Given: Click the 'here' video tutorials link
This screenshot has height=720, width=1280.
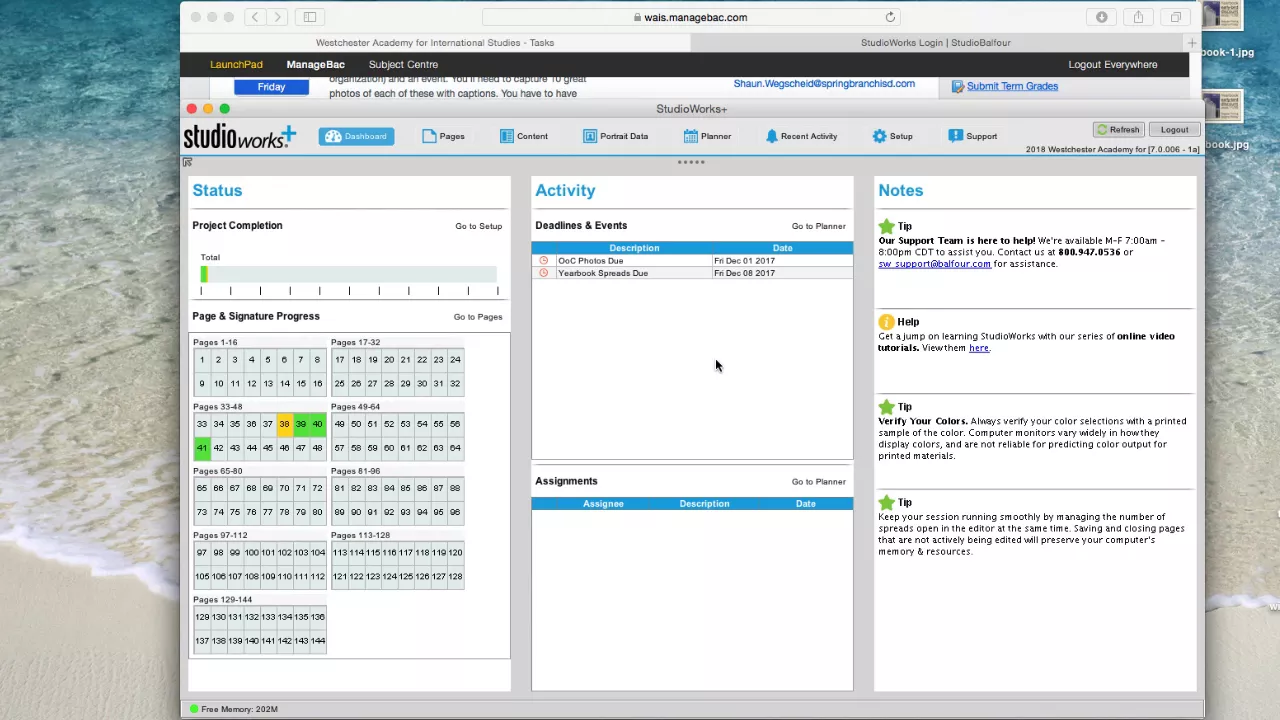Looking at the screenshot, I should click(x=978, y=348).
